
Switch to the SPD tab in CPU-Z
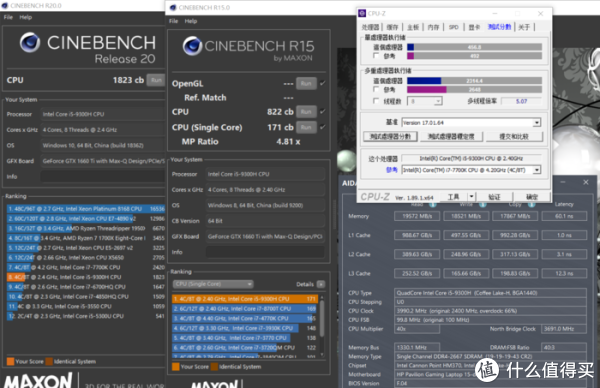pyautogui.click(x=453, y=27)
